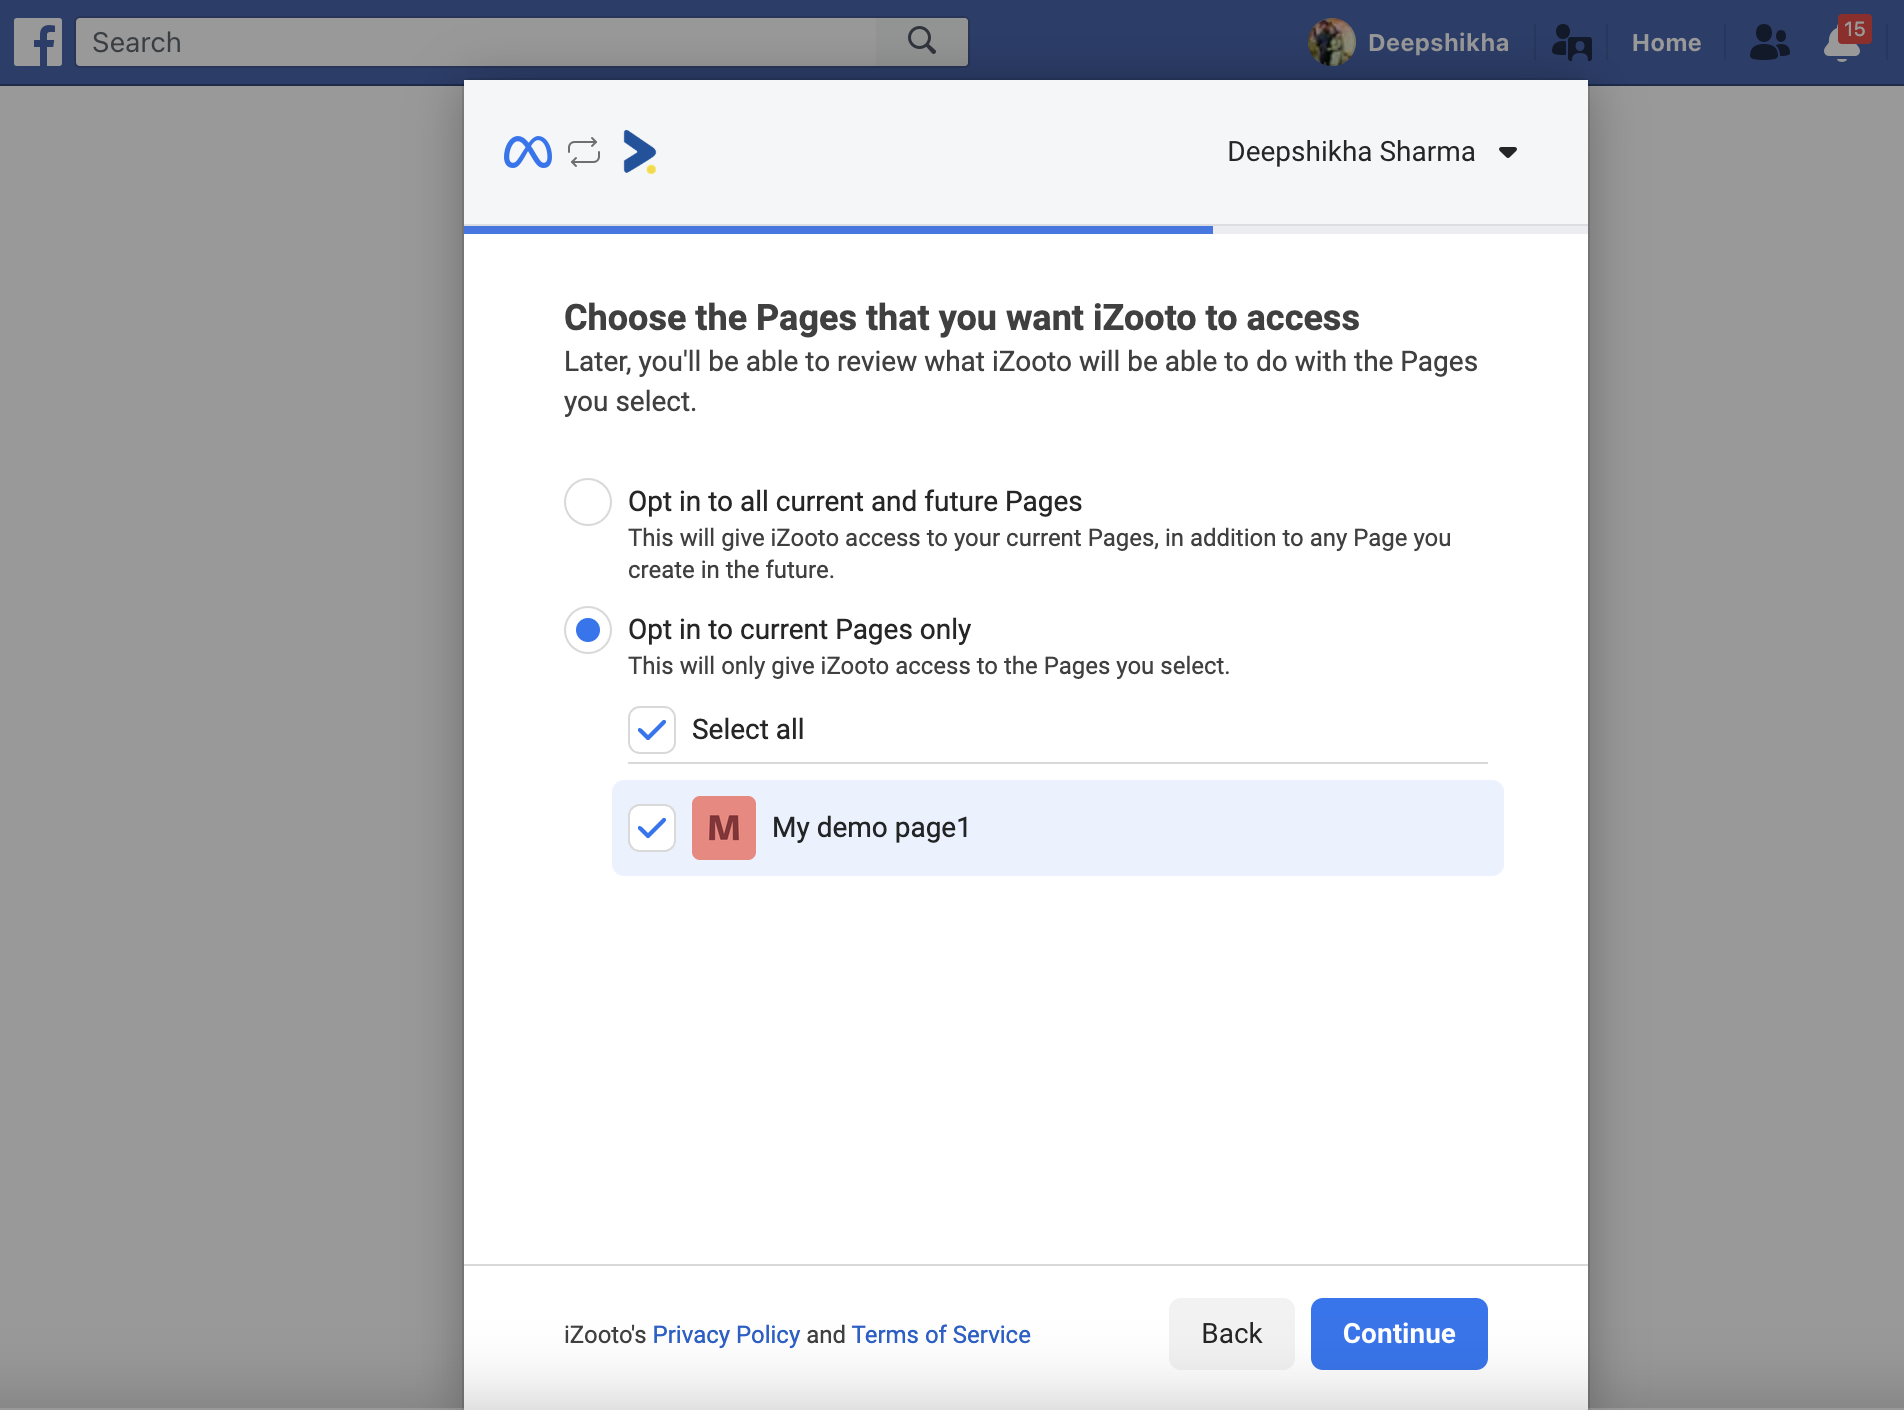Click the swap arrows icon
The width and height of the screenshot is (1904, 1410).
pyautogui.click(x=584, y=152)
